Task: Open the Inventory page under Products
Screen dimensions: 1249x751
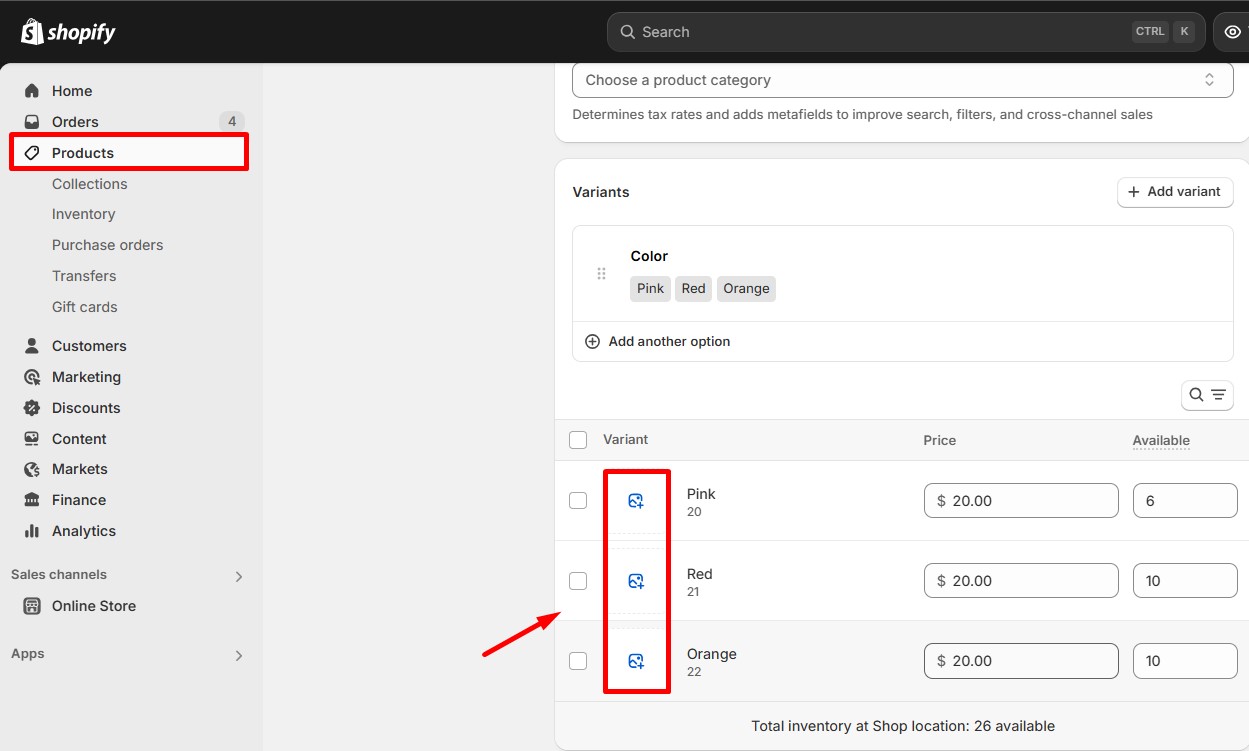Action: tap(83, 214)
